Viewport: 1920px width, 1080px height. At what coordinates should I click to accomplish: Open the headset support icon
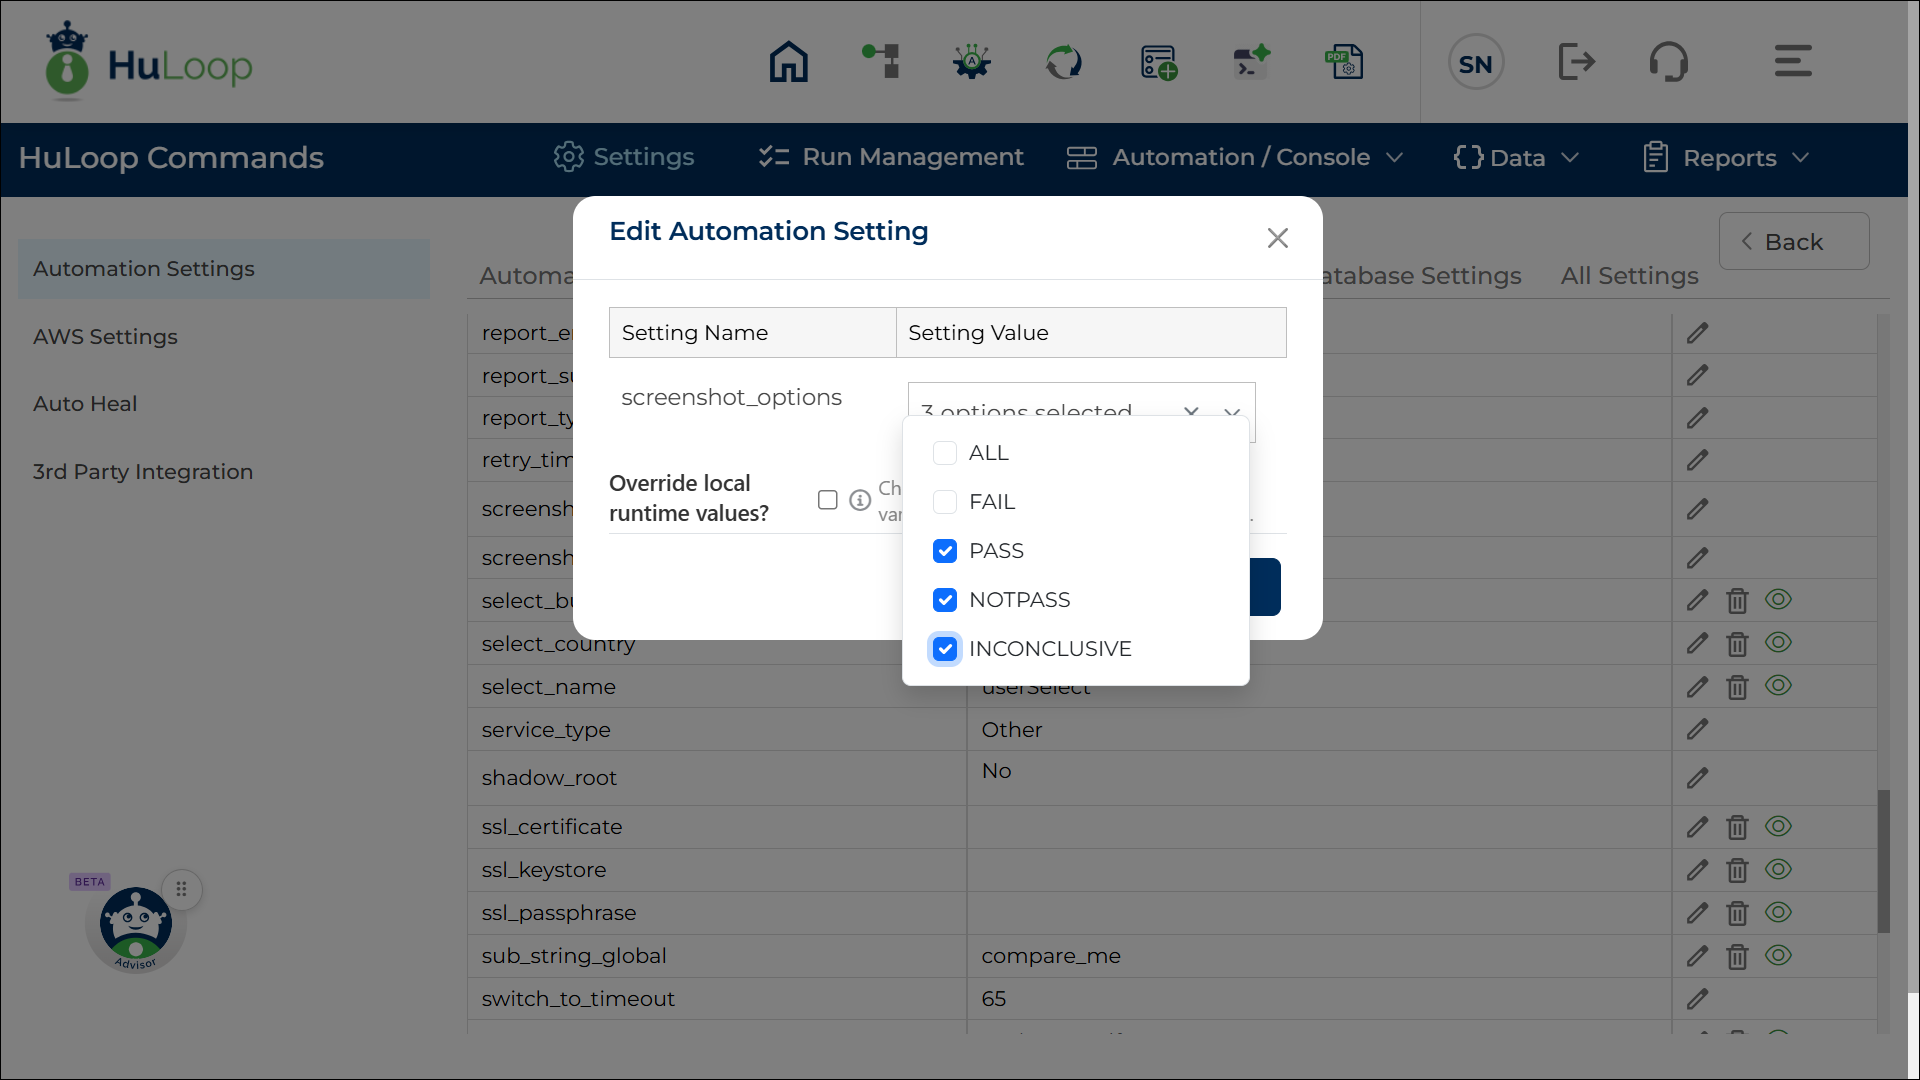coord(1669,62)
